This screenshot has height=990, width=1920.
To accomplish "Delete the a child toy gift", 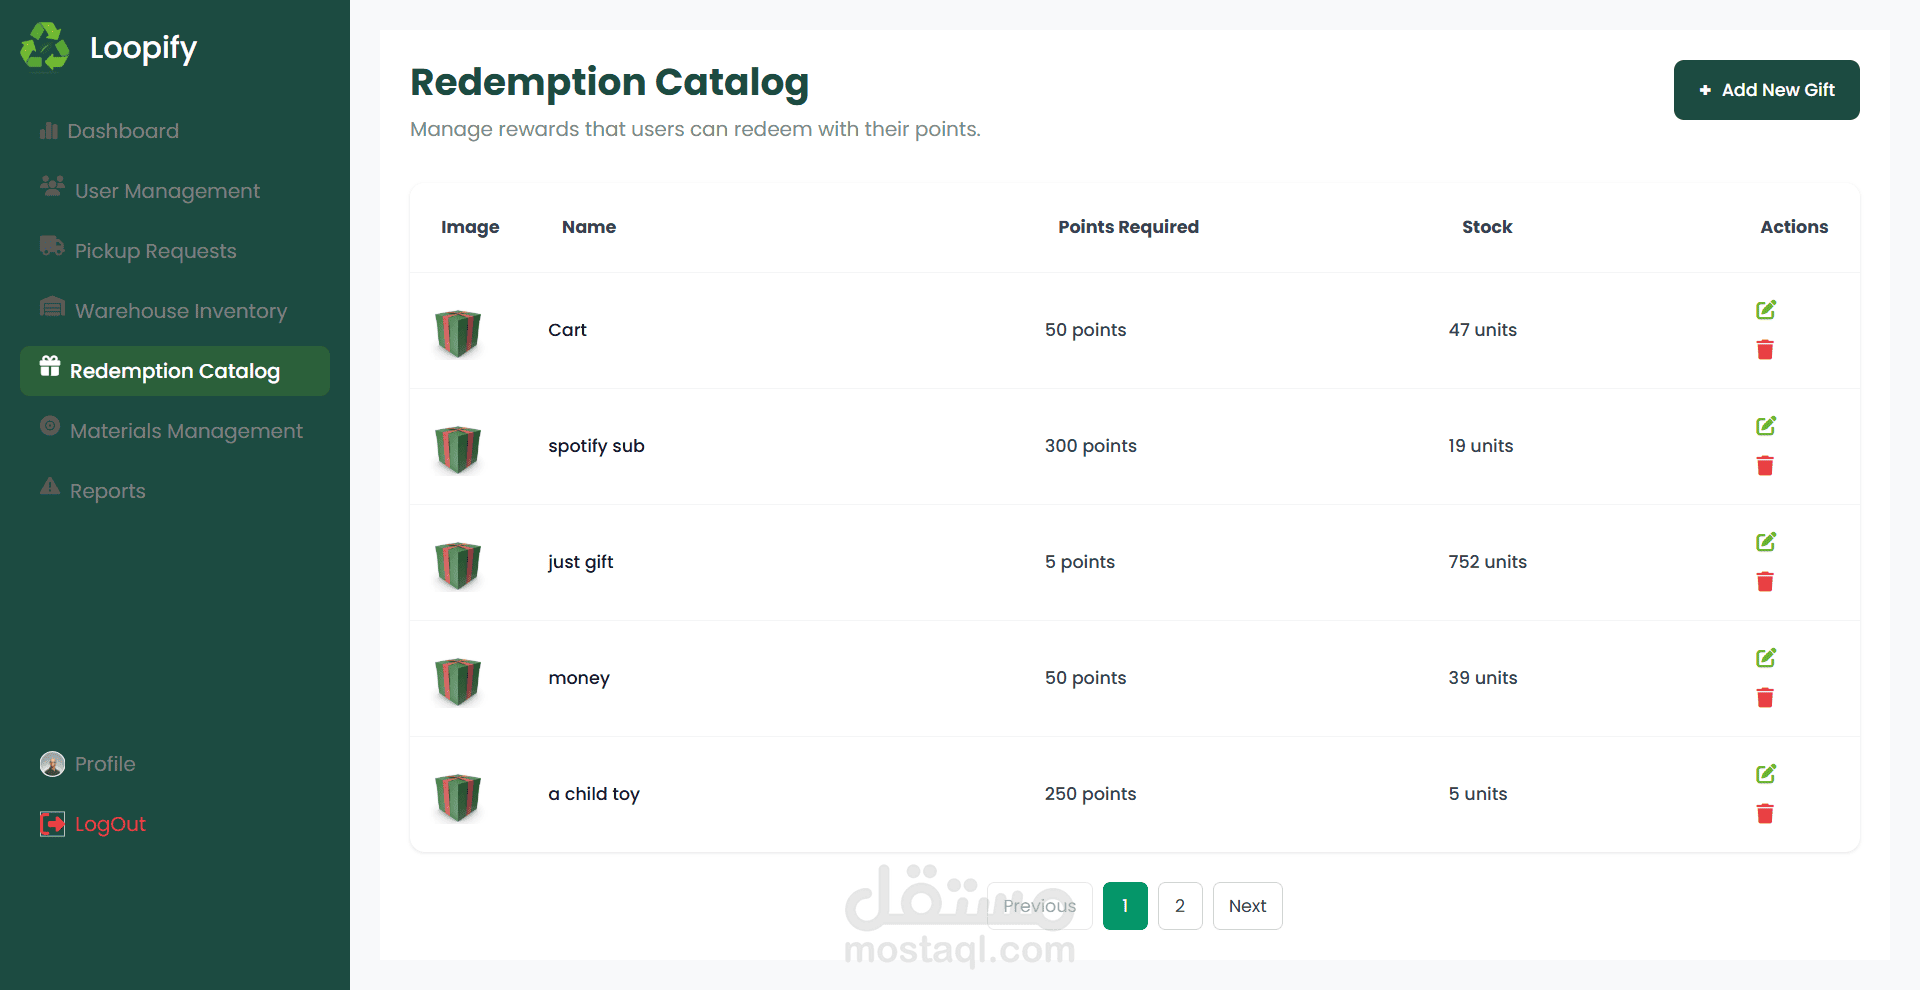I will 1765,814.
